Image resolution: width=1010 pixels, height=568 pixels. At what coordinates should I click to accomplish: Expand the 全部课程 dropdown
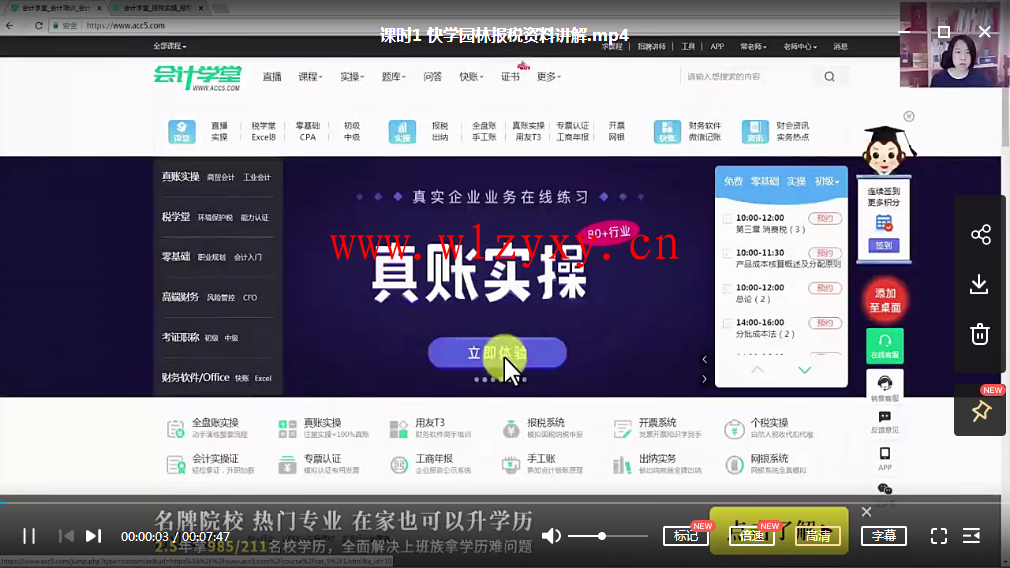pyautogui.click(x=170, y=46)
